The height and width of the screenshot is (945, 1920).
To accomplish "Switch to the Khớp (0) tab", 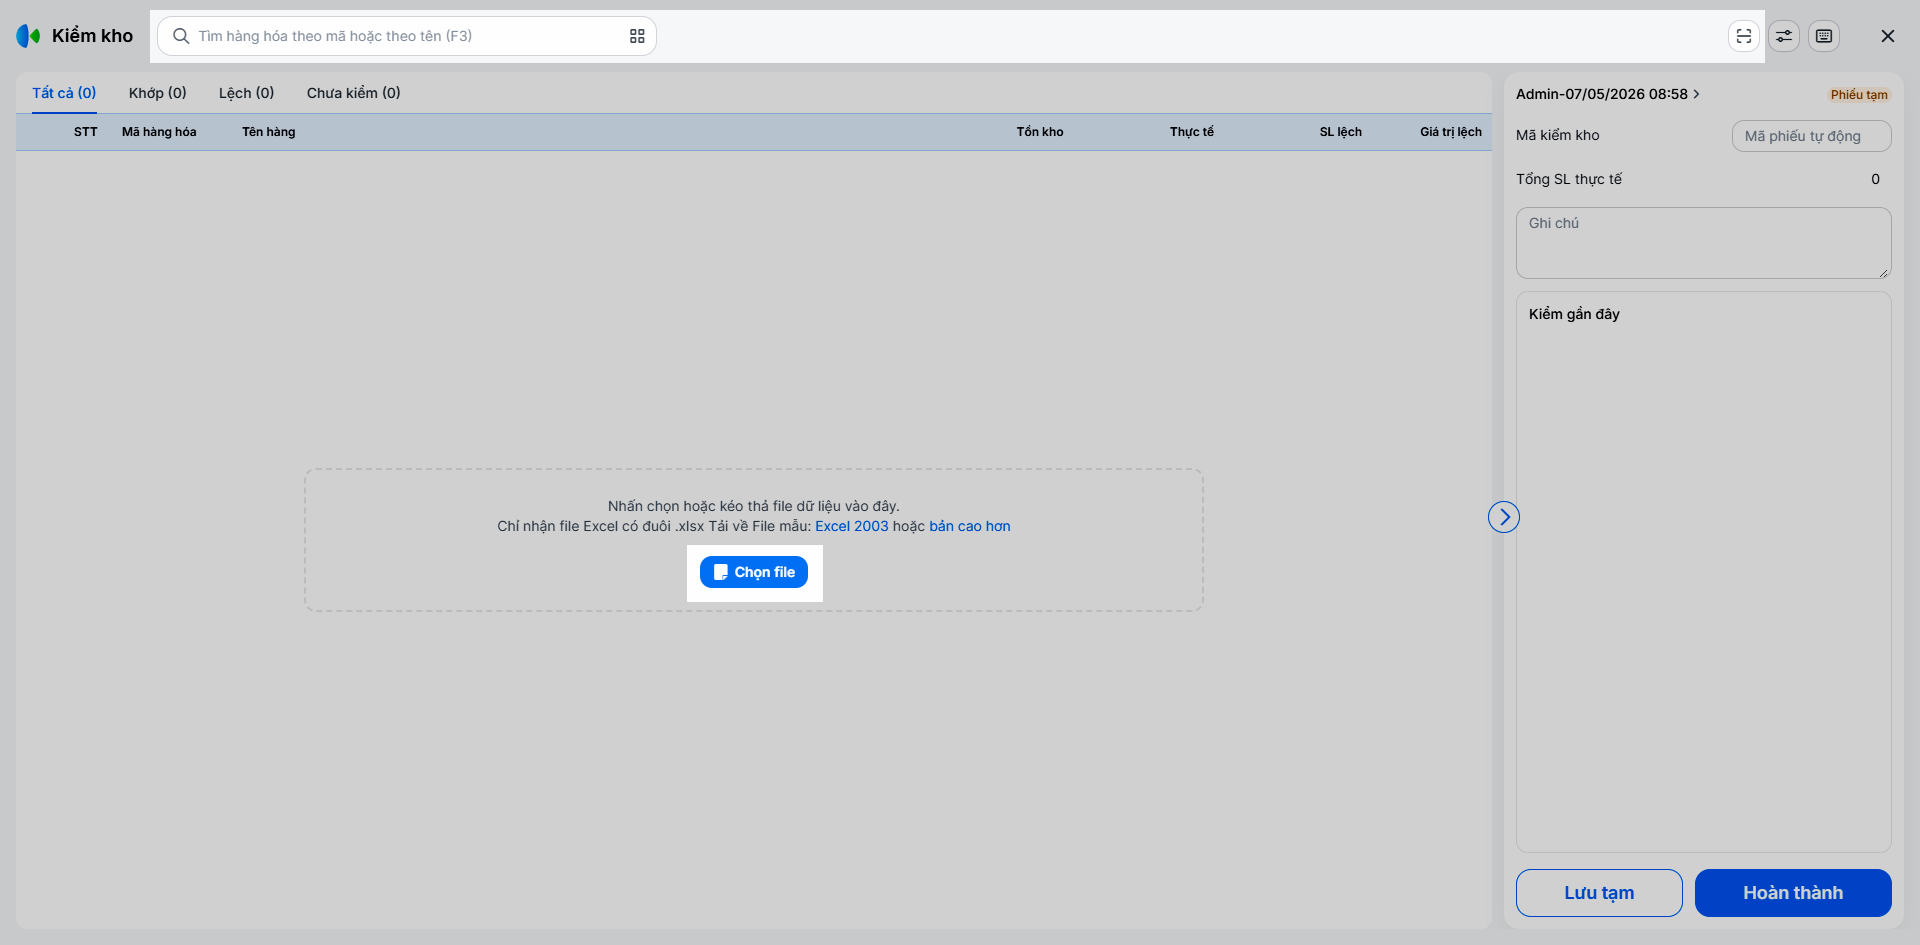I will 158,93.
